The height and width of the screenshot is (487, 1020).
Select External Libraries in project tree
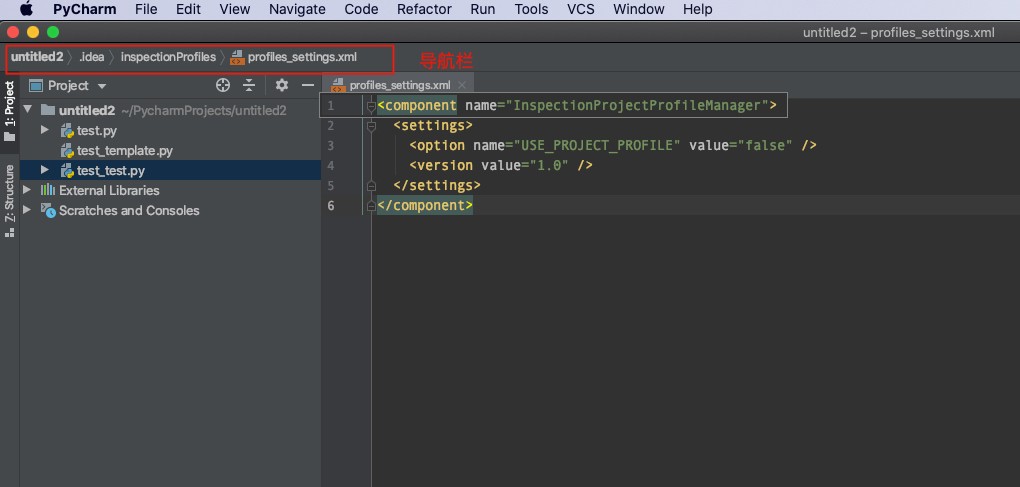tap(109, 191)
